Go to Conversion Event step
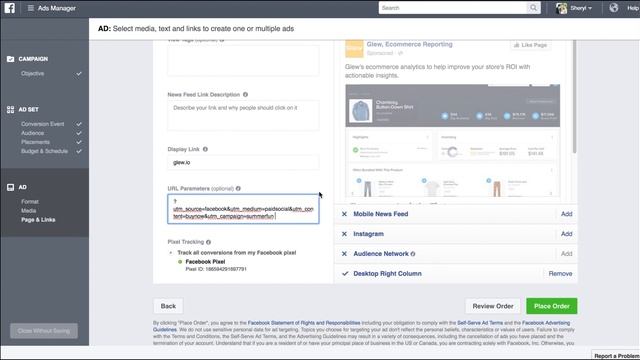640x360 pixels. click(42, 124)
